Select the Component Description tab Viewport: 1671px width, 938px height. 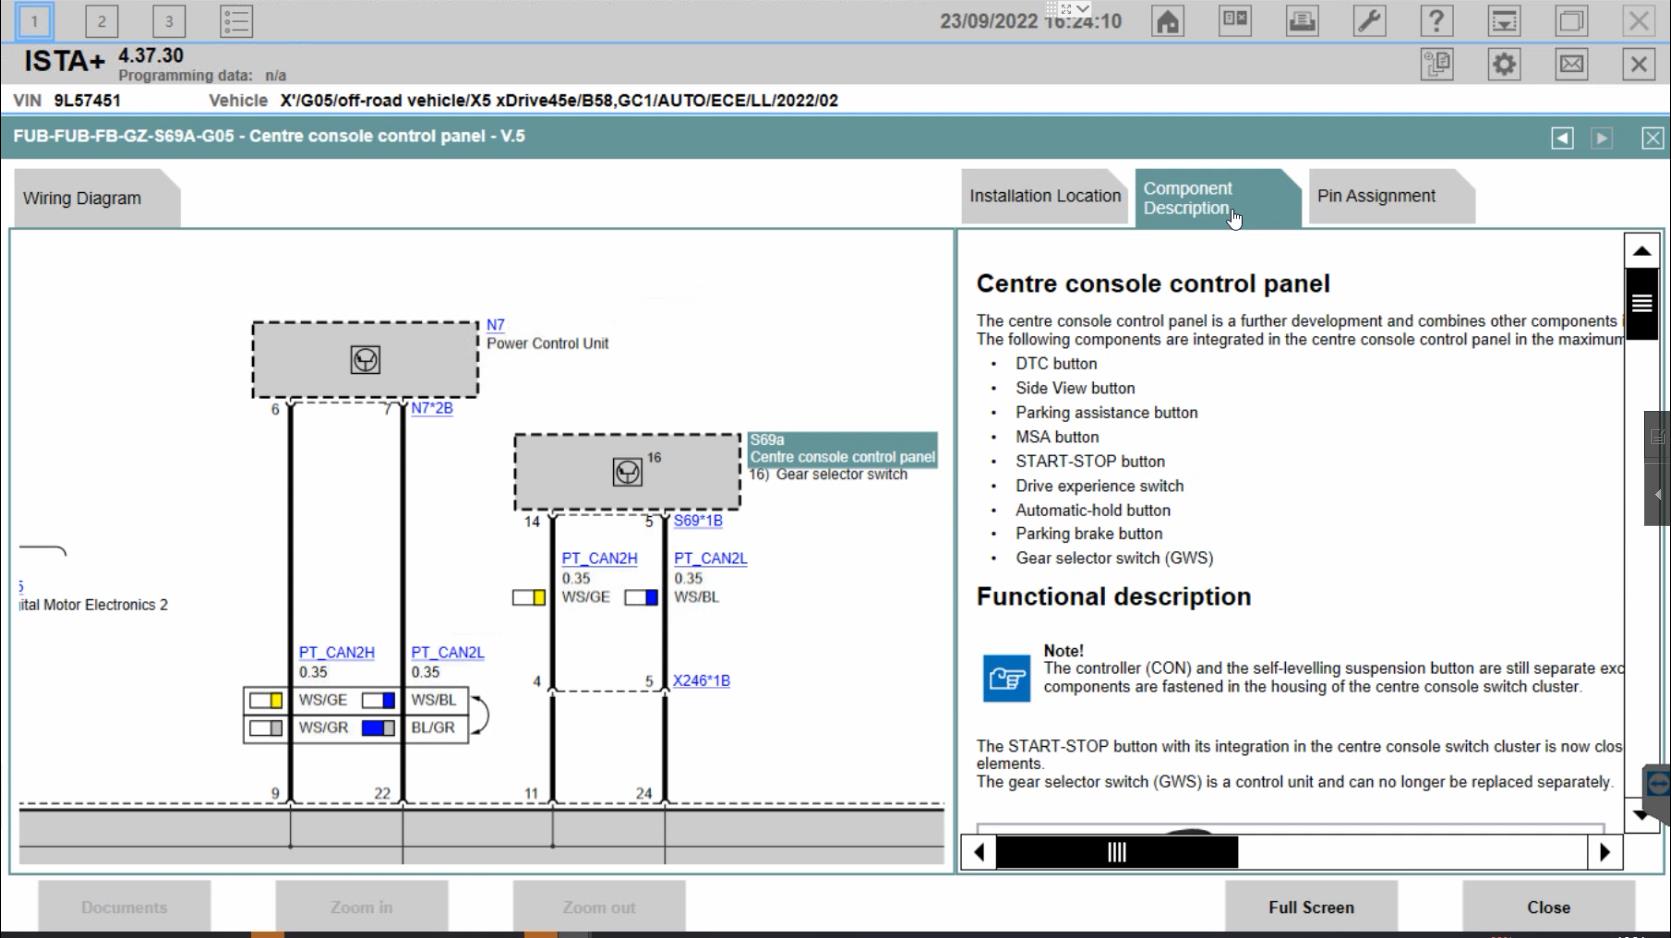click(1217, 197)
